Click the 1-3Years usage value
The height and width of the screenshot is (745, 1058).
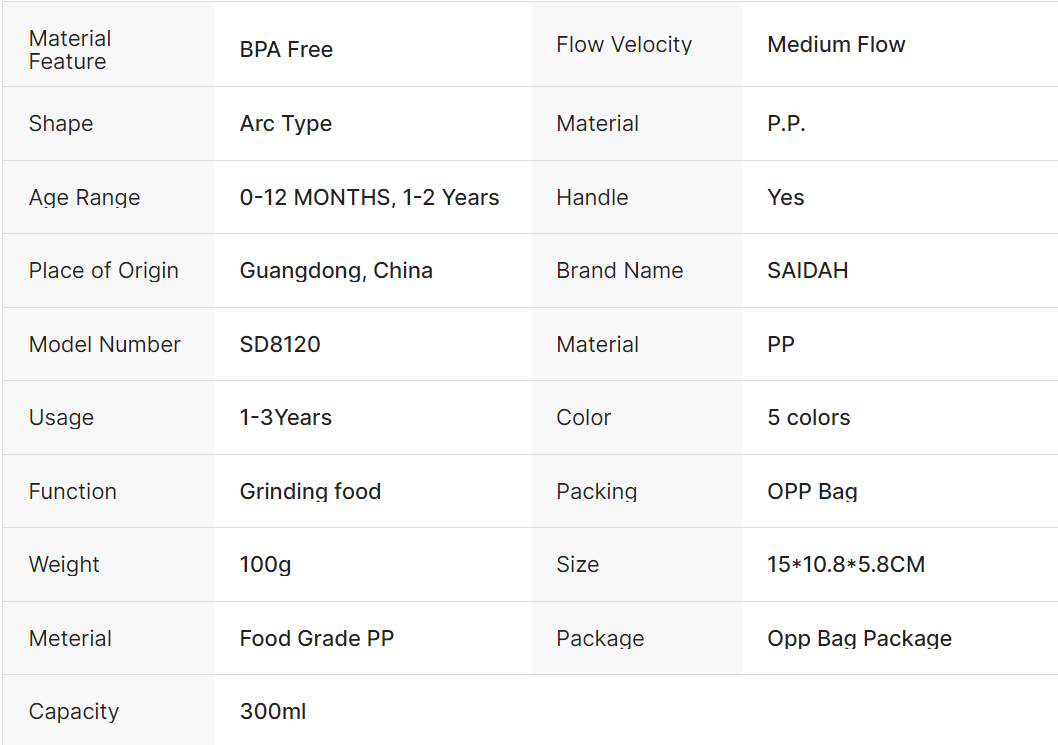click(x=286, y=418)
